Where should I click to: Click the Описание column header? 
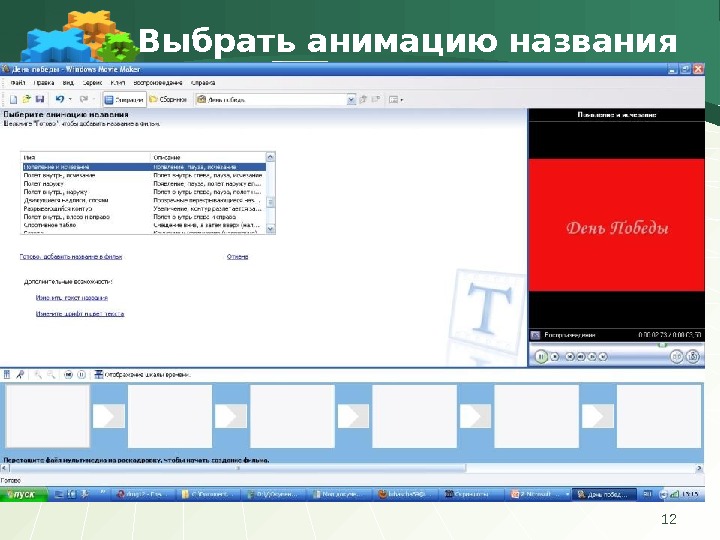click(208, 158)
